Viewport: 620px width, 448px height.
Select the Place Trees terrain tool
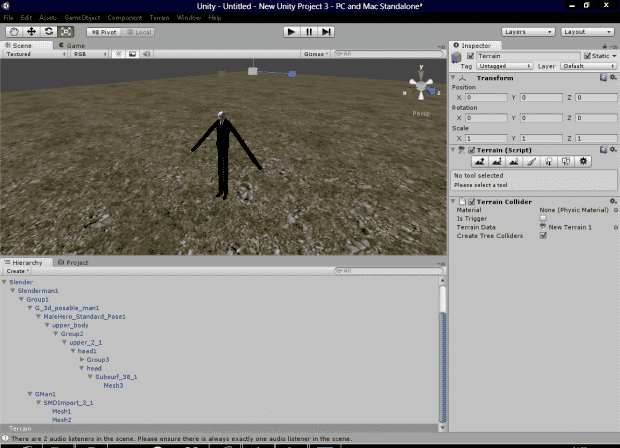tap(549, 161)
